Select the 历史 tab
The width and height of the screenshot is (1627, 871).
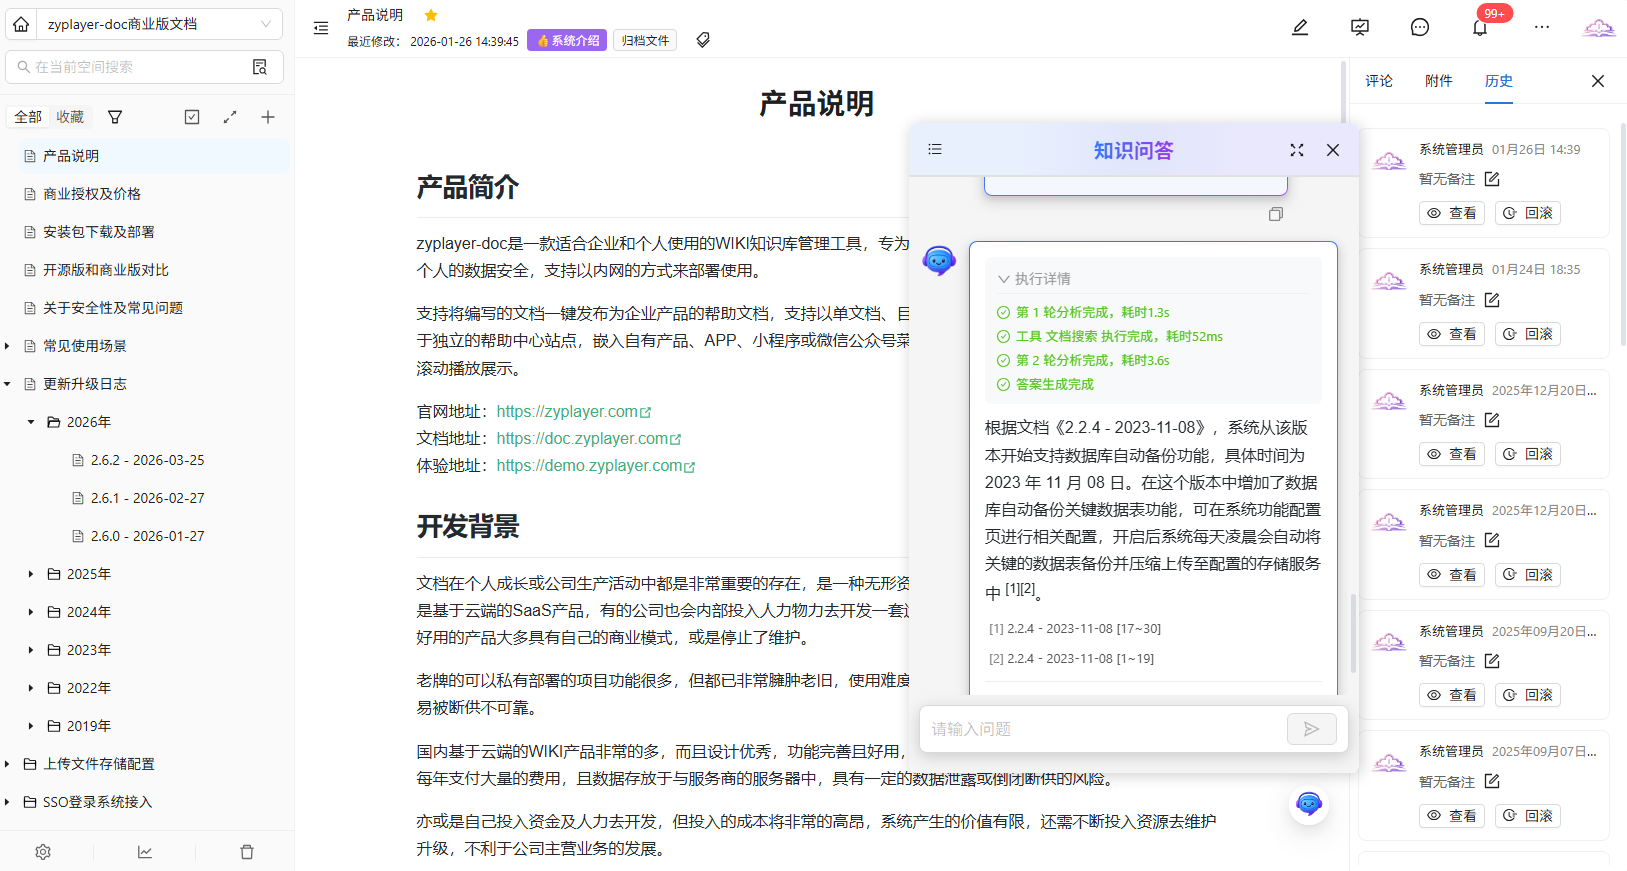(1499, 81)
